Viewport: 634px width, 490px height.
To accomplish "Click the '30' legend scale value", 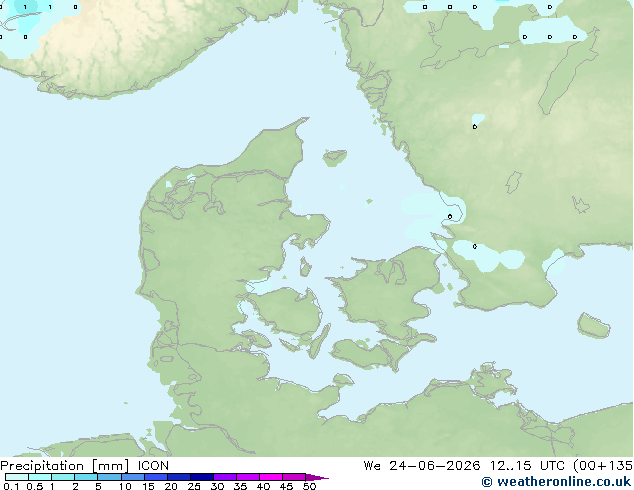I will (x=217, y=486).
